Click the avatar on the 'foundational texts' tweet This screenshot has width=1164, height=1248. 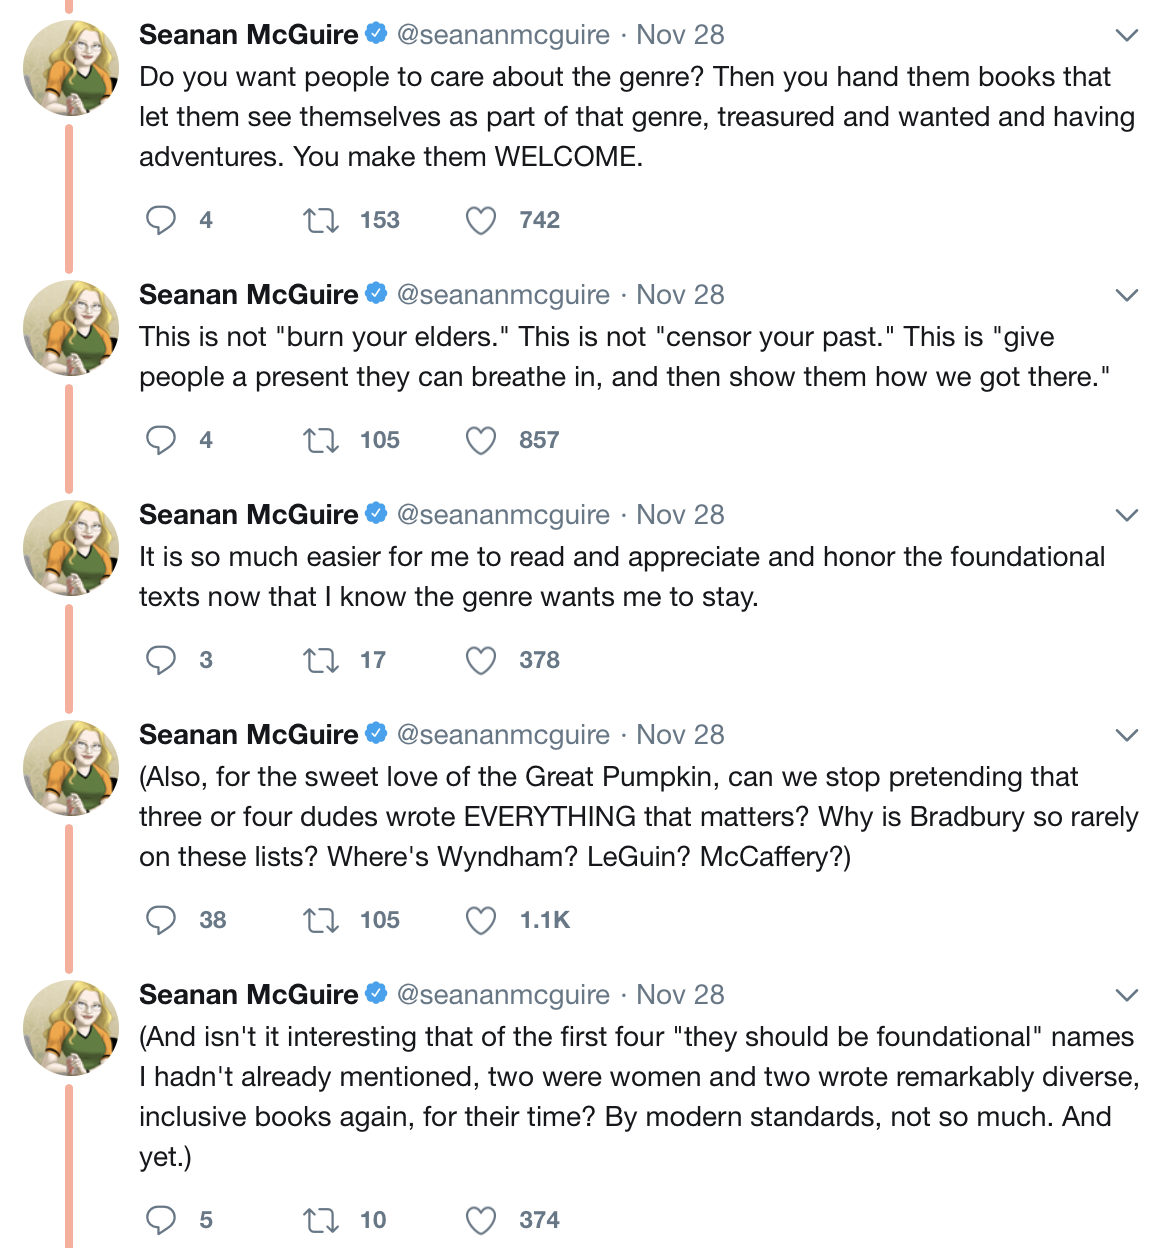71,548
